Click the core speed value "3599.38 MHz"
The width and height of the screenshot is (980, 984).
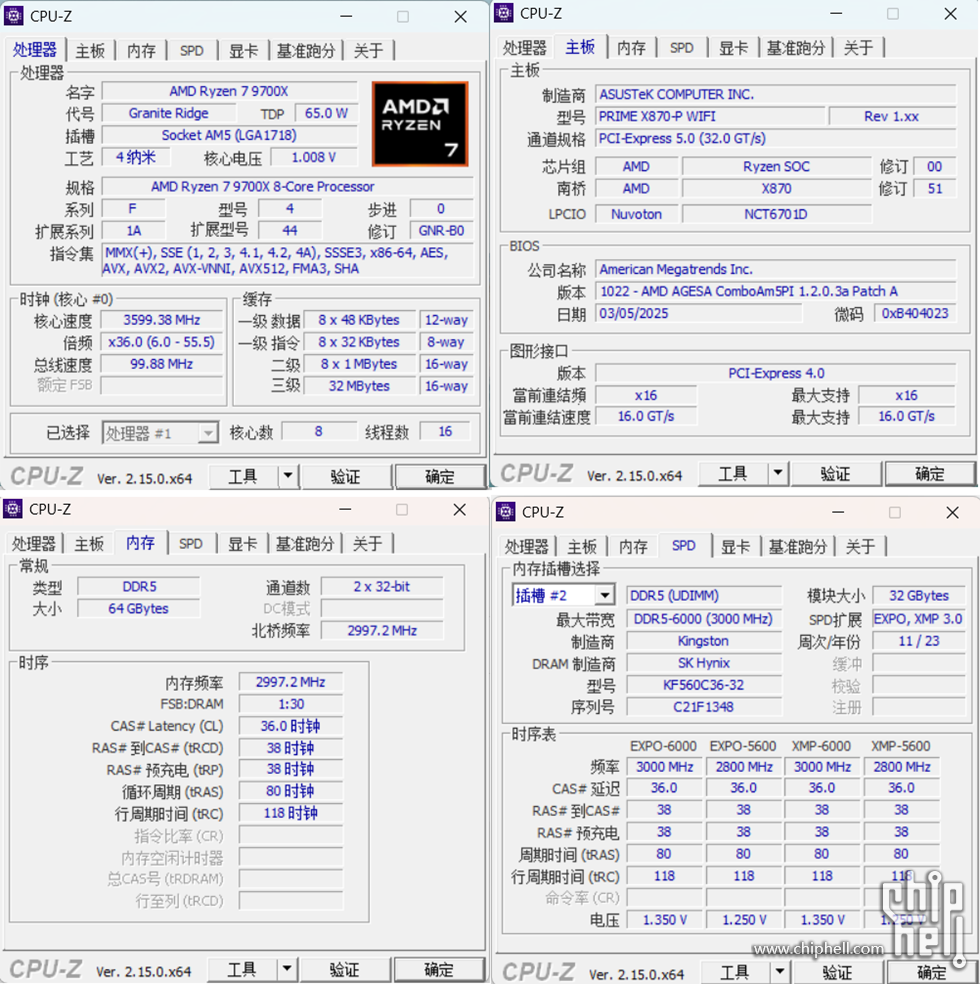pyautogui.click(x=161, y=320)
